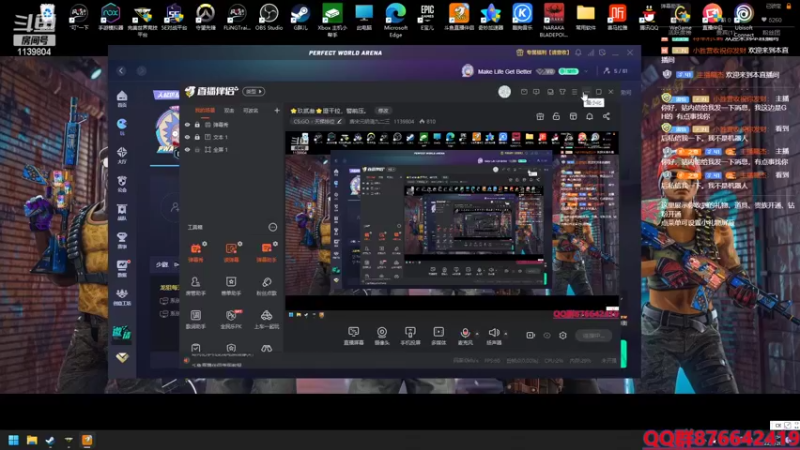
Task: Open OBS Studio desktop shortcut
Action: (x=268, y=17)
